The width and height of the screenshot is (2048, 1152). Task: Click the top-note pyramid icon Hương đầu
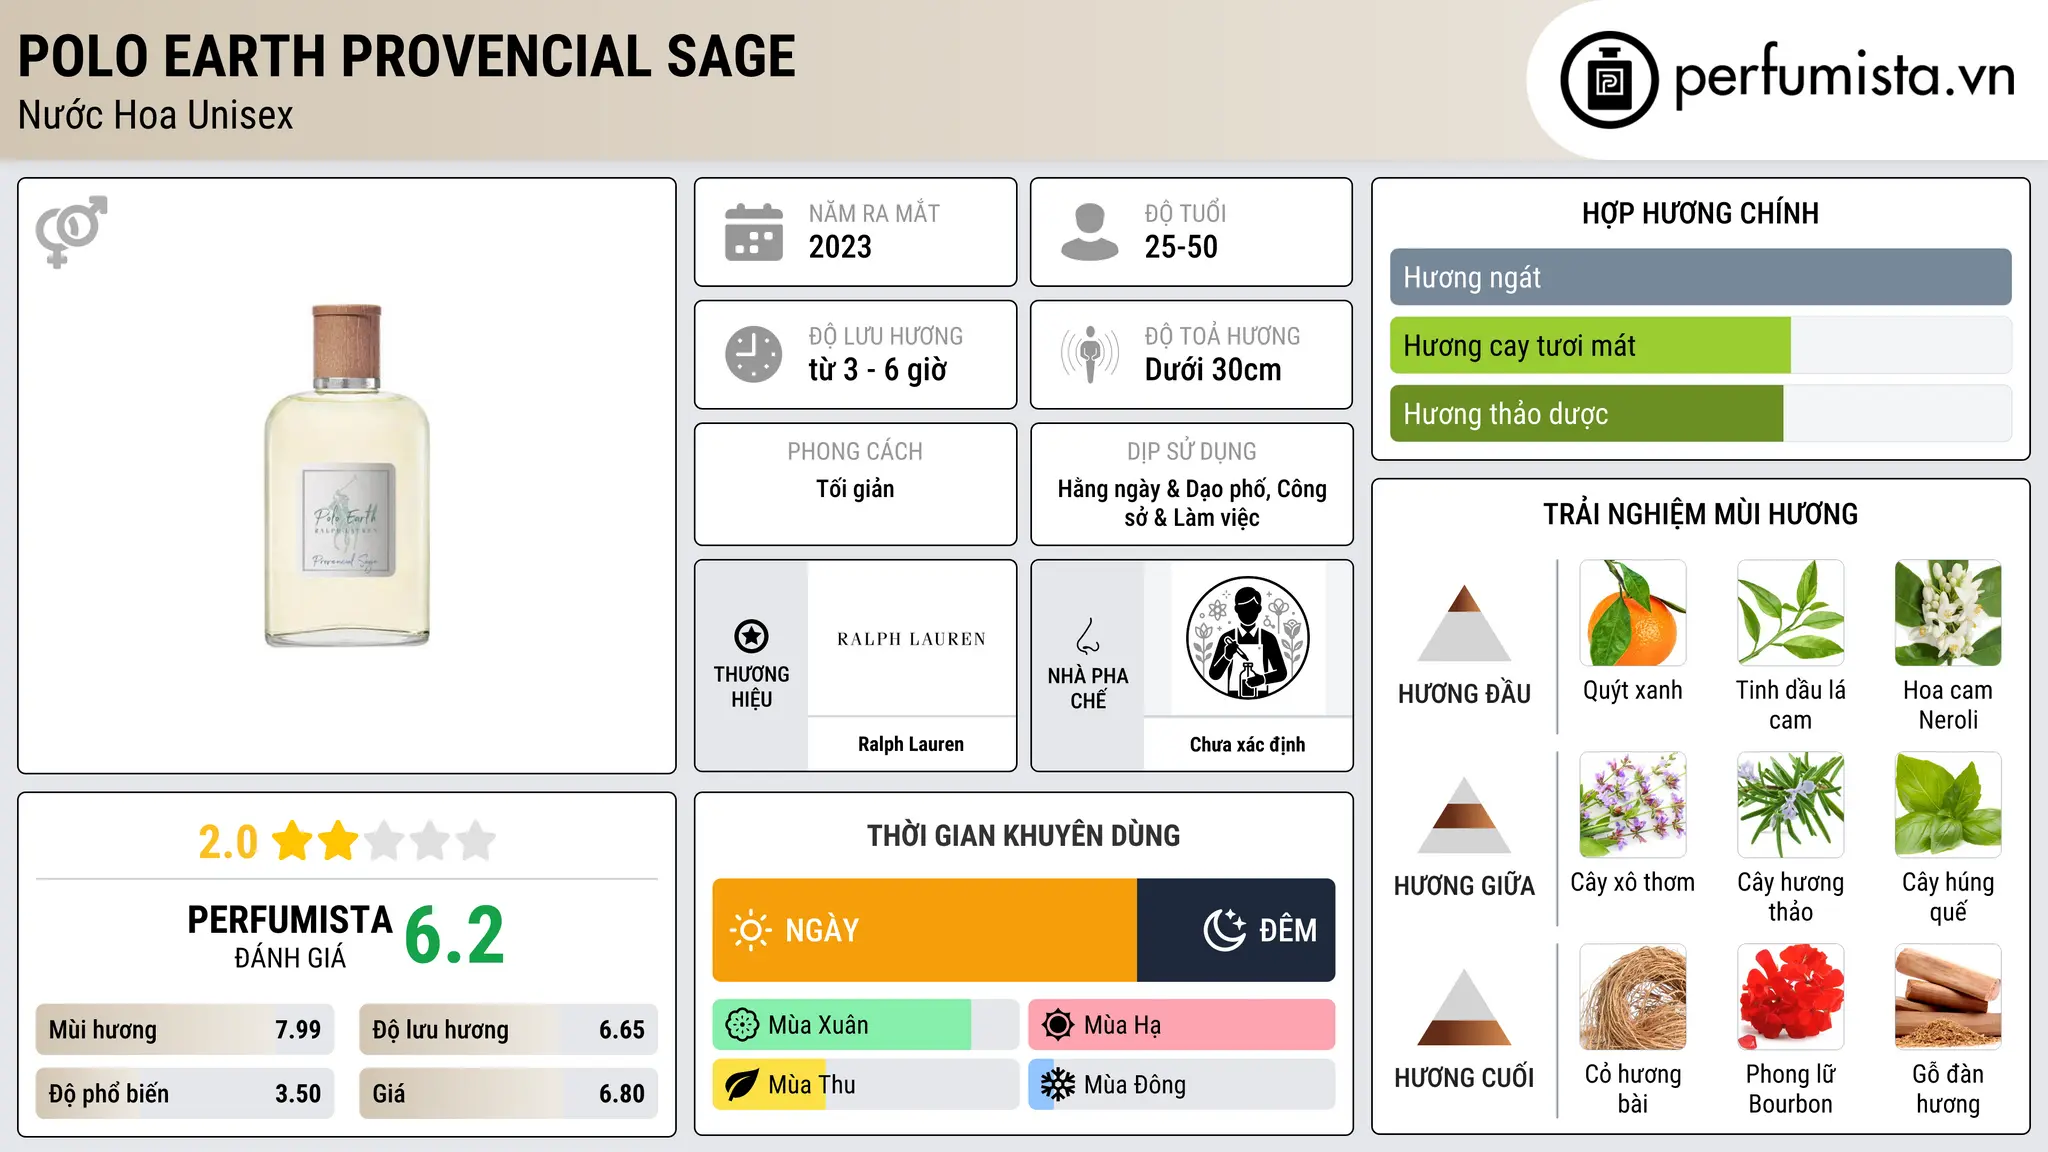click(x=1464, y=623)
